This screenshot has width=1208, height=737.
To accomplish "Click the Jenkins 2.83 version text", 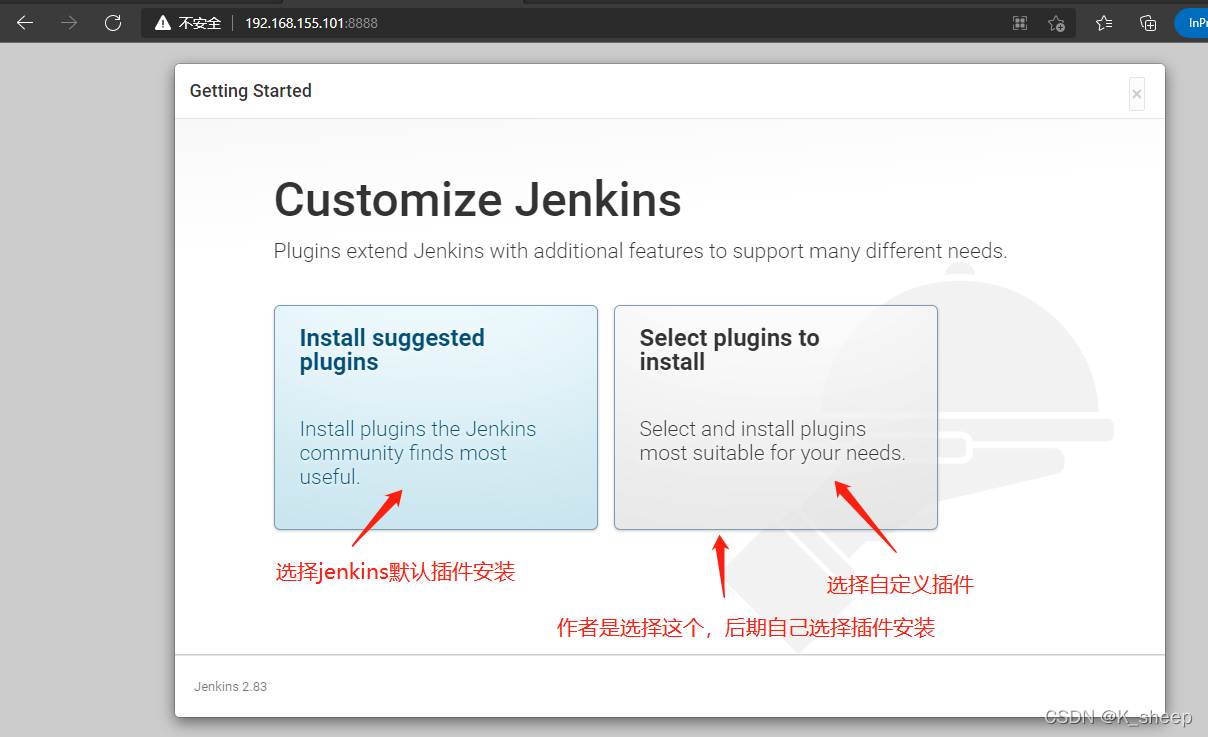I will tap(230, 687).
